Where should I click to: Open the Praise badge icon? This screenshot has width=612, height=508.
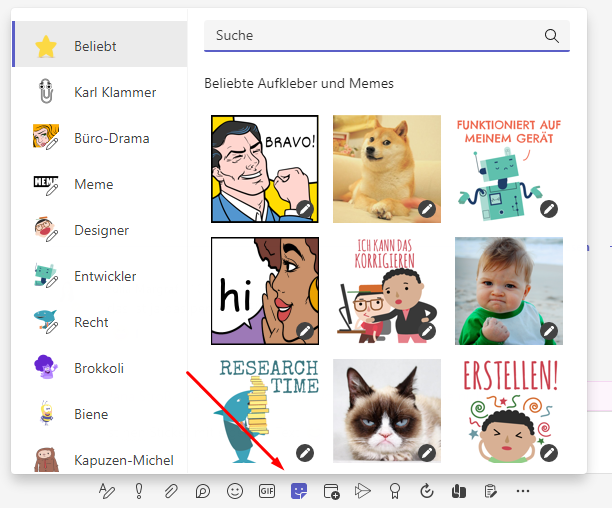point(395,491)
